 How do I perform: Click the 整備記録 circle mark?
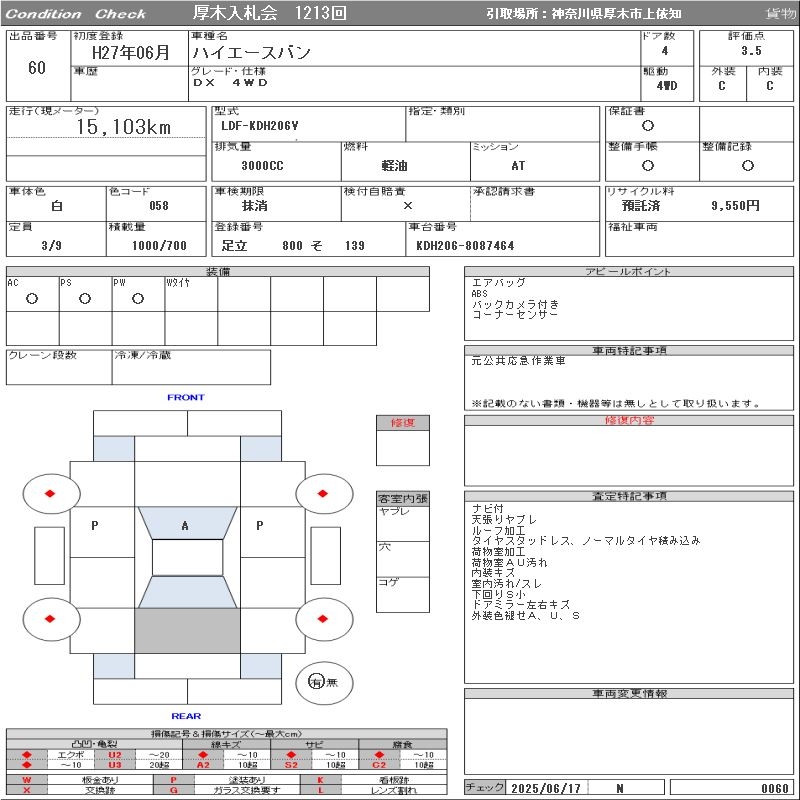point(748,165)
